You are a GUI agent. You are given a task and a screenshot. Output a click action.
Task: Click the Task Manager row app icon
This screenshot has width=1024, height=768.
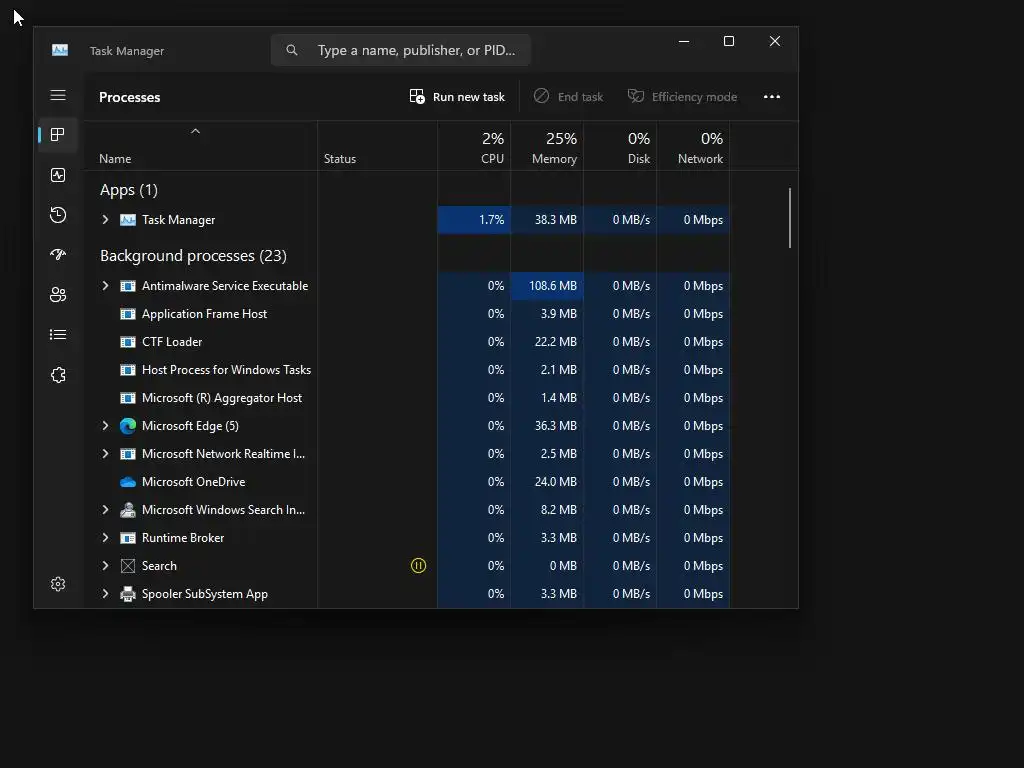[128, 220]
